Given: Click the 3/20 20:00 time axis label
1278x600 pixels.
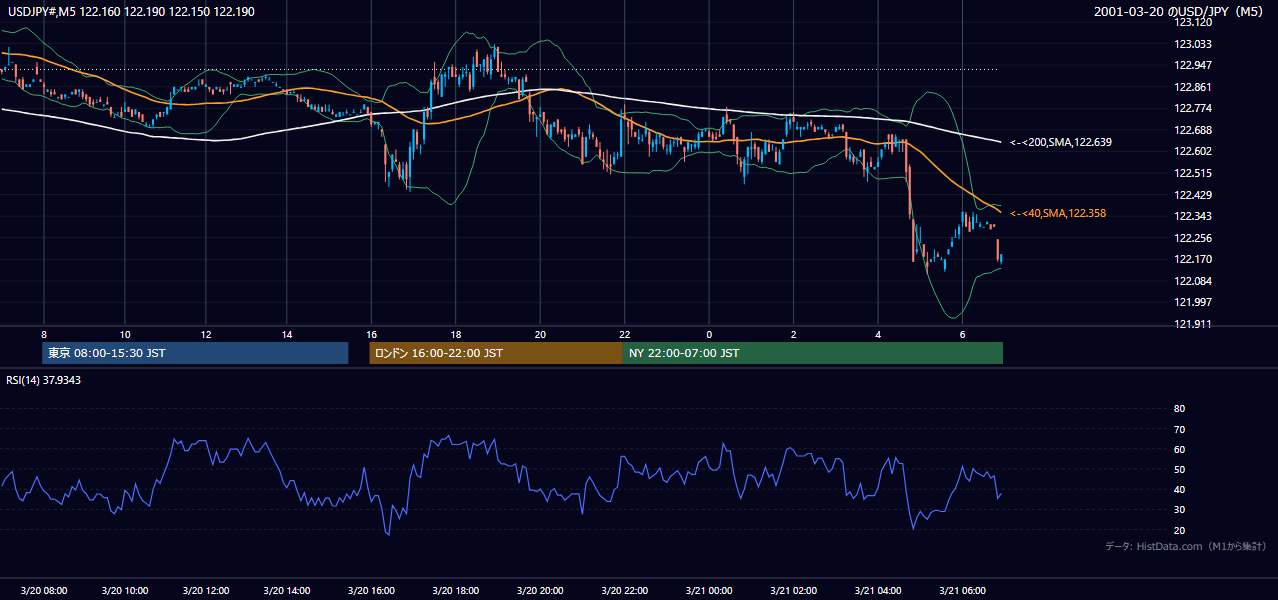Looking at the screenshot, I should click(x=539, y=590).
